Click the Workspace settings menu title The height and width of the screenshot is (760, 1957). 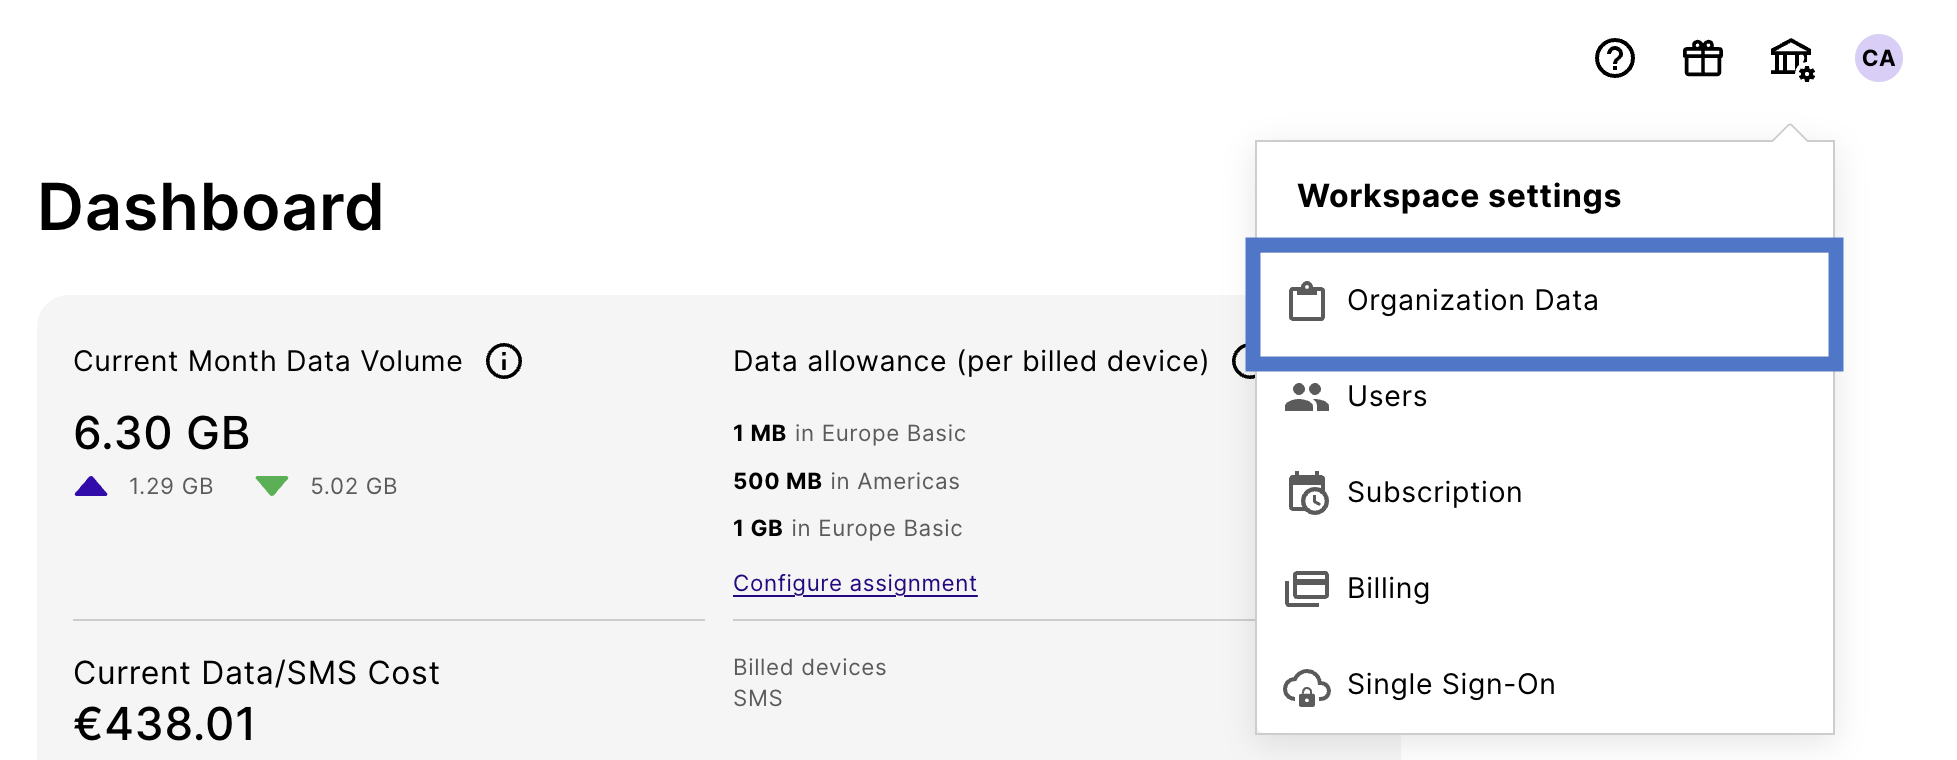click(1459, 196)
